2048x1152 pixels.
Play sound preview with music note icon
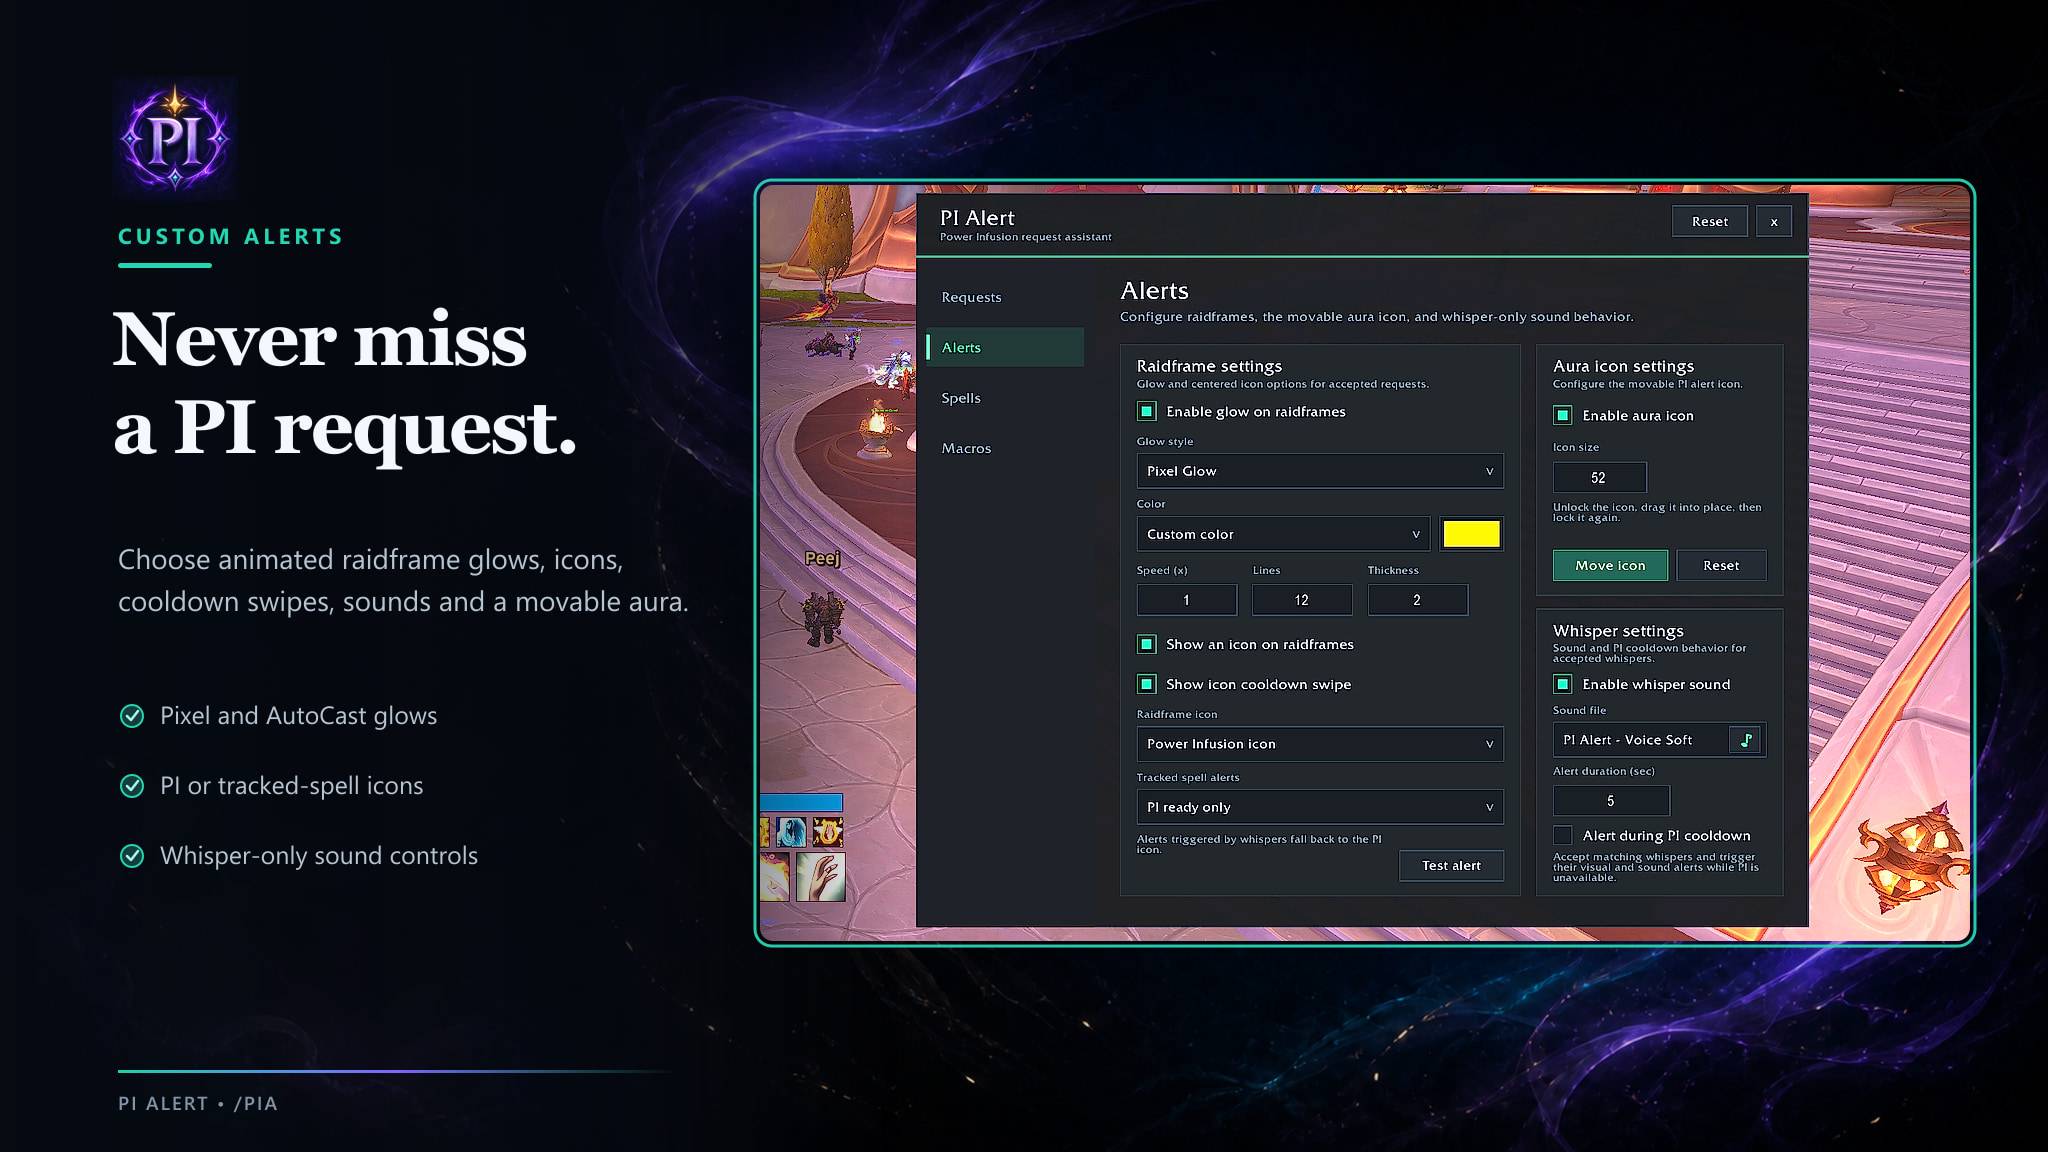1746,740
